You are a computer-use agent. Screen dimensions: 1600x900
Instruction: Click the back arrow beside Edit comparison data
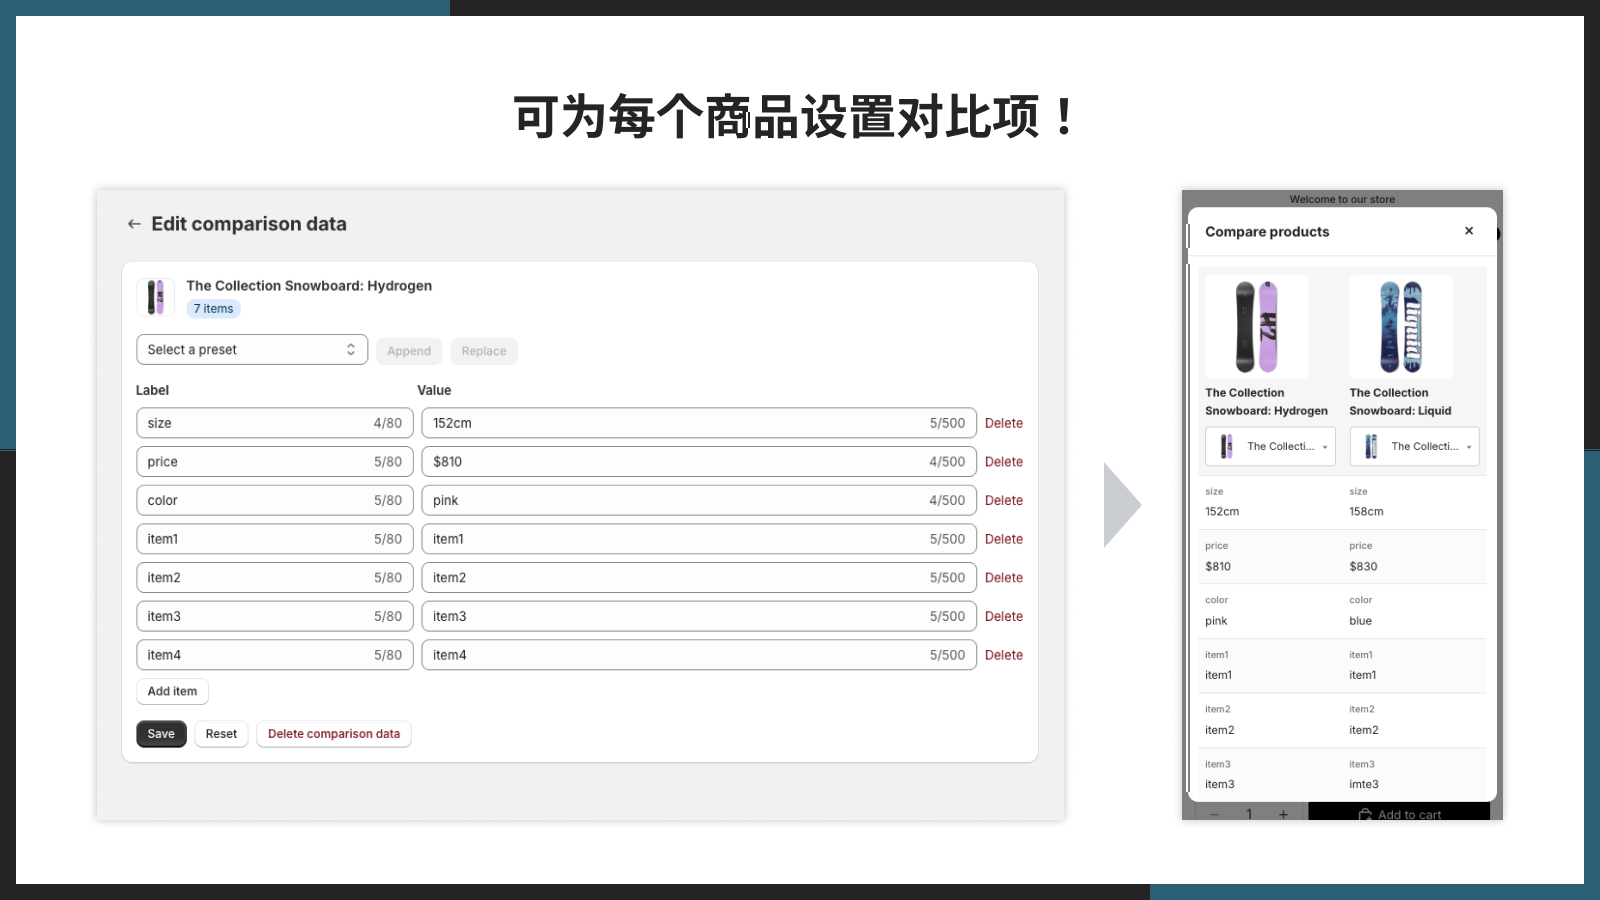134,224
